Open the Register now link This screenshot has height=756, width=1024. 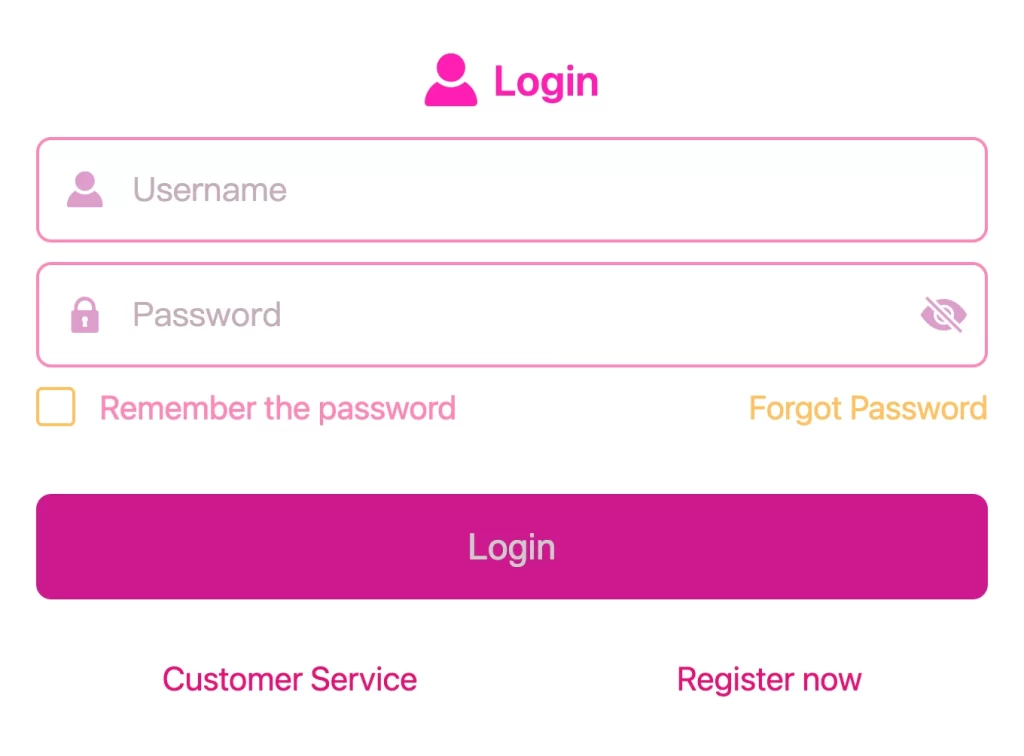769,679
